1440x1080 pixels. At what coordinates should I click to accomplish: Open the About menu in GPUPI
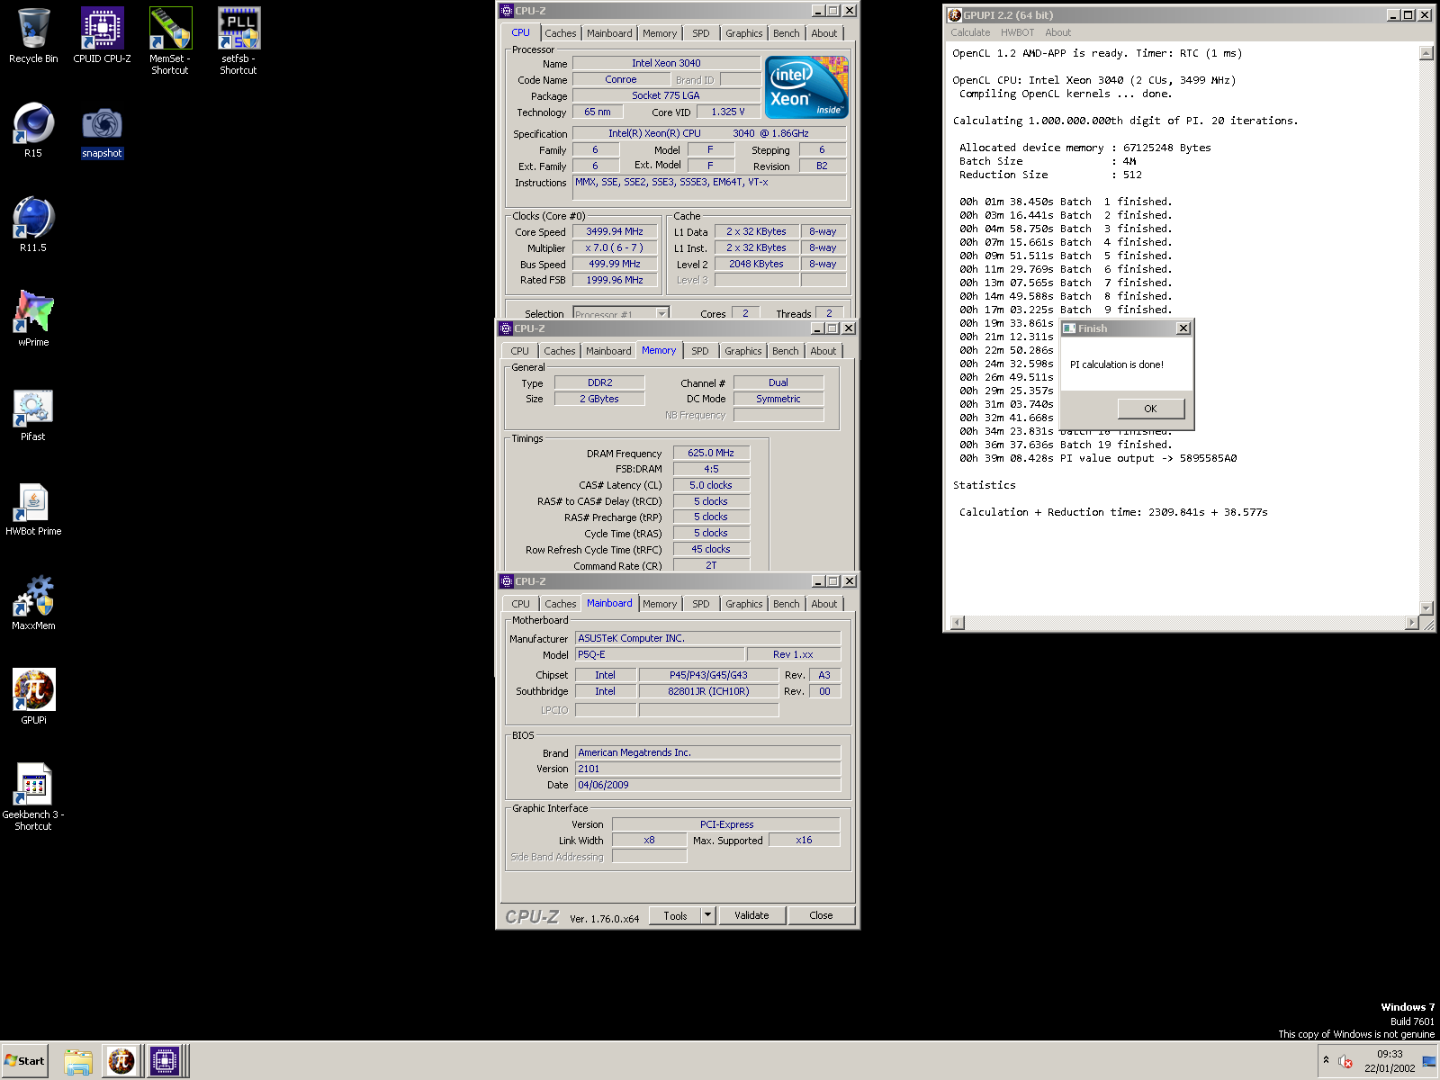(1058, 32)
